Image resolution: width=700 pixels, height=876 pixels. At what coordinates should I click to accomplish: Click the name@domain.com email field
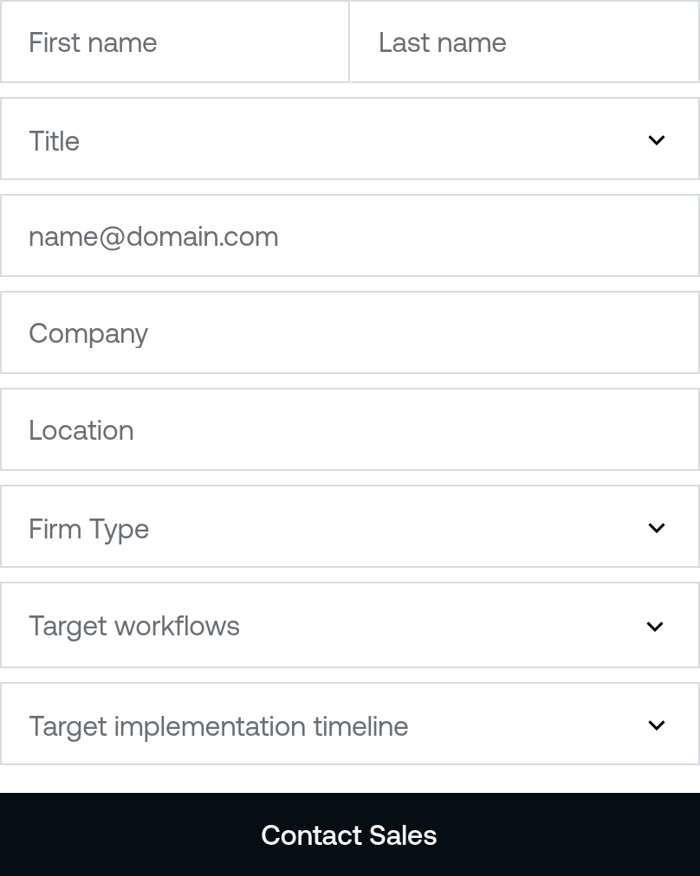tap(350, 237)
